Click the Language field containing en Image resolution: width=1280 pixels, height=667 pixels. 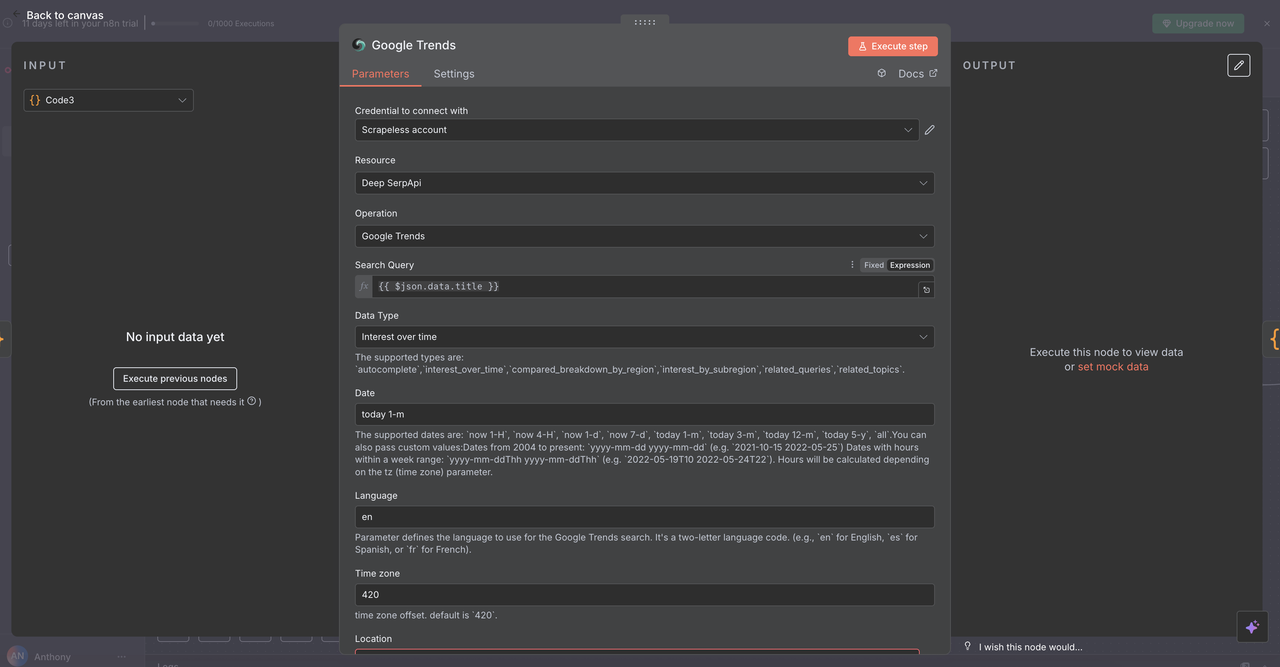pyautogui.click(x=644, y=517)
